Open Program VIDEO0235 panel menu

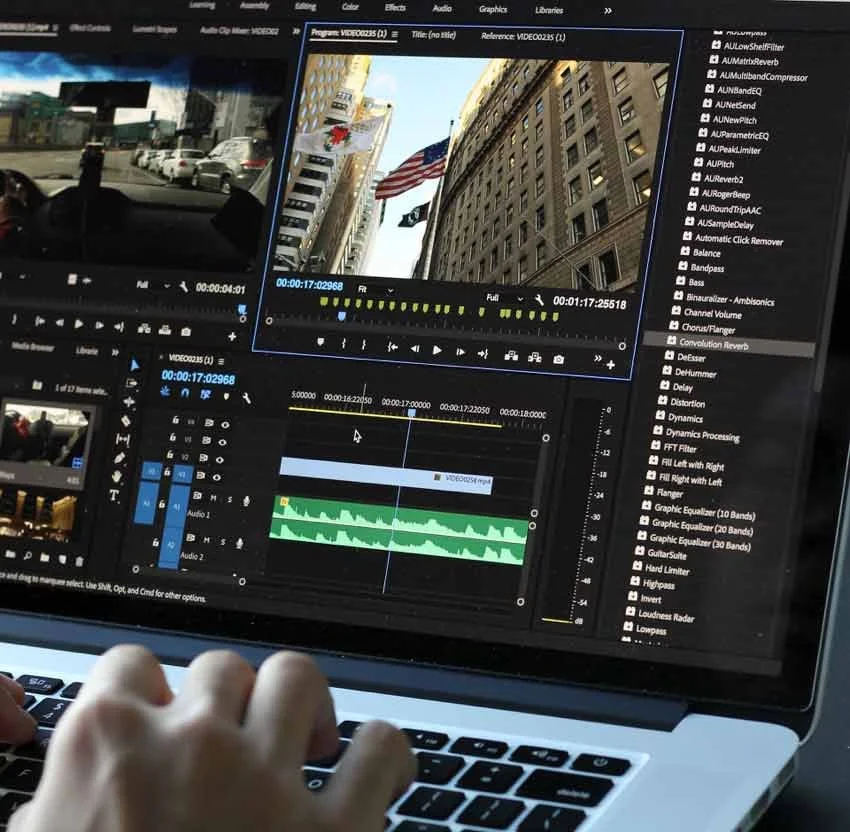[x=395, y=35]
